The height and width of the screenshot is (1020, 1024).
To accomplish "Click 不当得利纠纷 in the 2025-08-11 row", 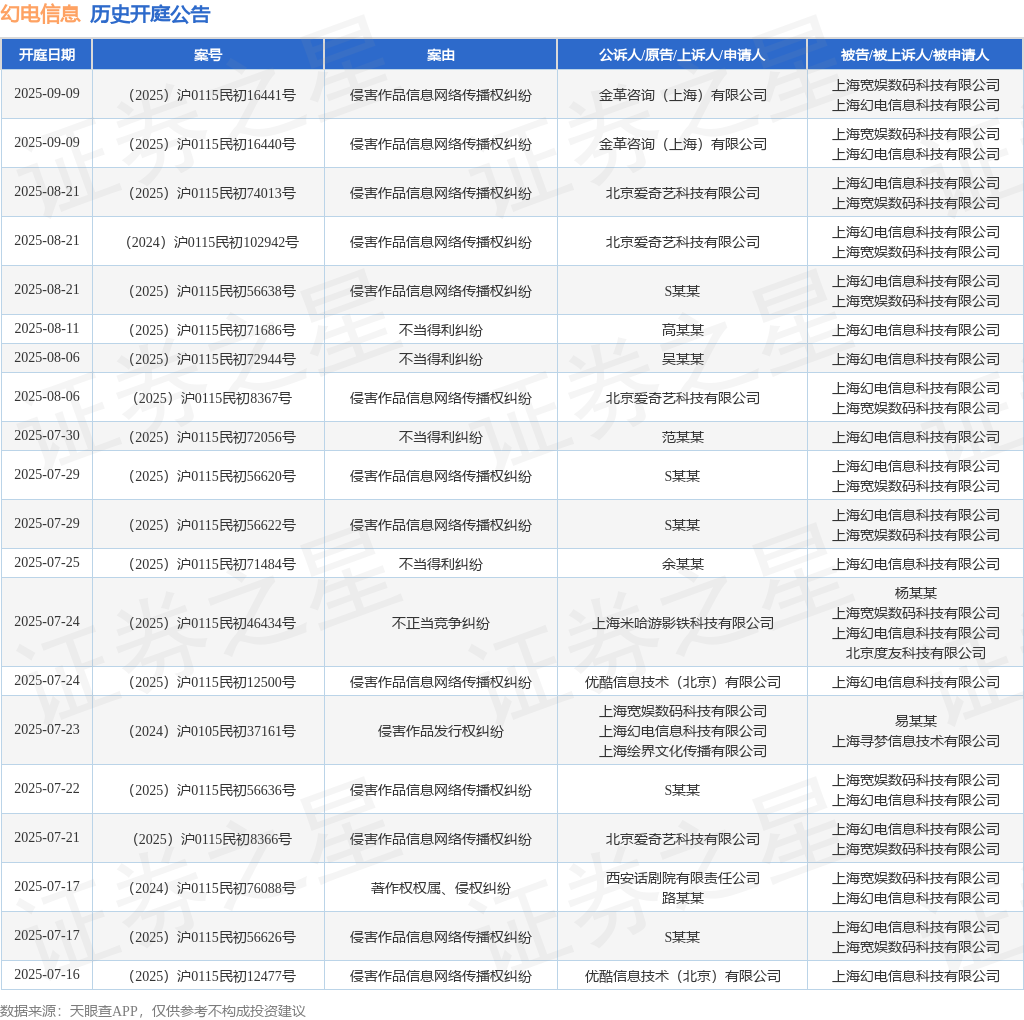I will 440,330.
